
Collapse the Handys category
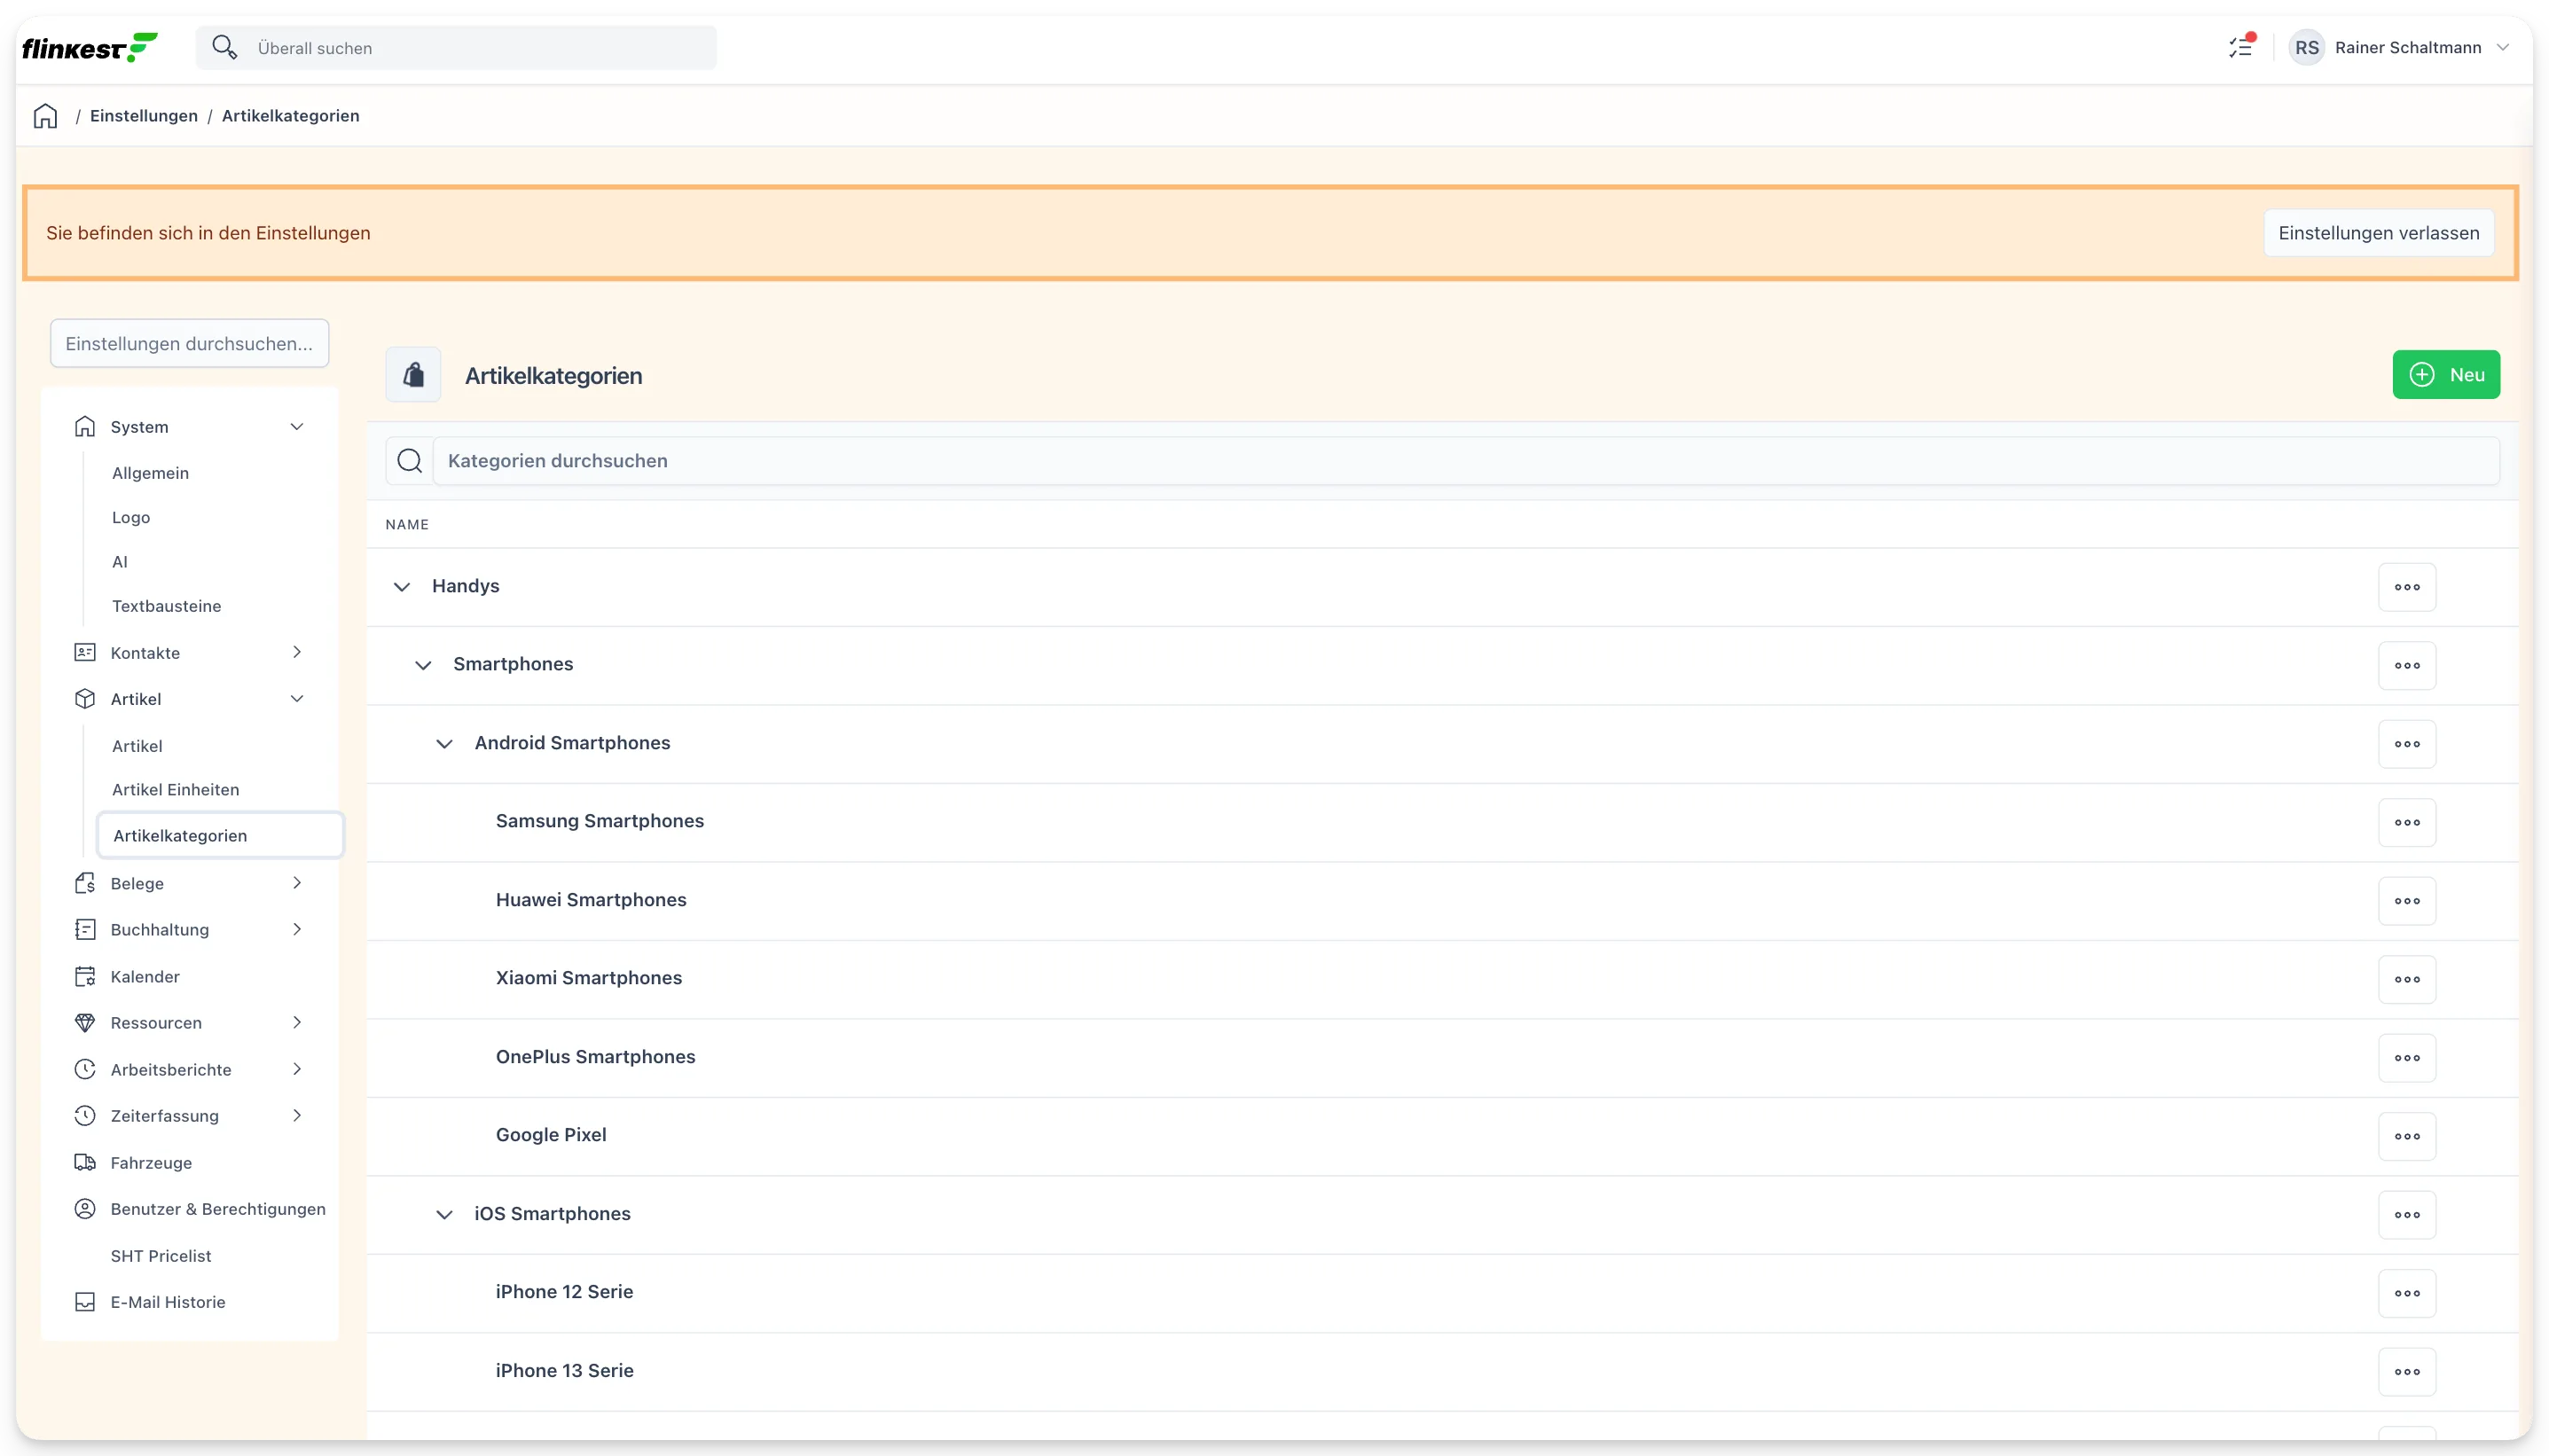coord(402,587)
